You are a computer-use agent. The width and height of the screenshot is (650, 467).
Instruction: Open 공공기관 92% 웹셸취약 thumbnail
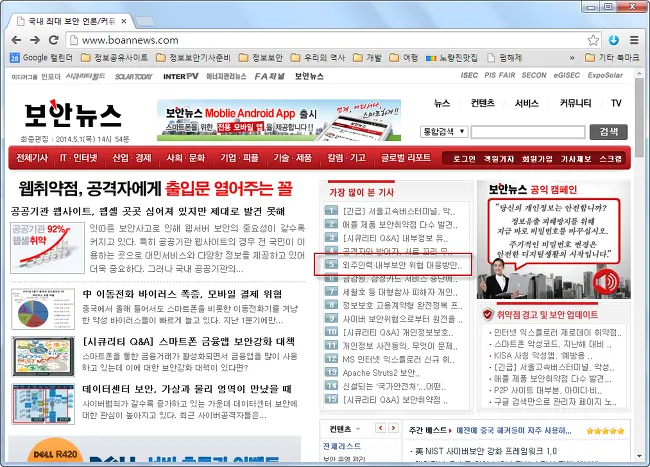point(47,248)
